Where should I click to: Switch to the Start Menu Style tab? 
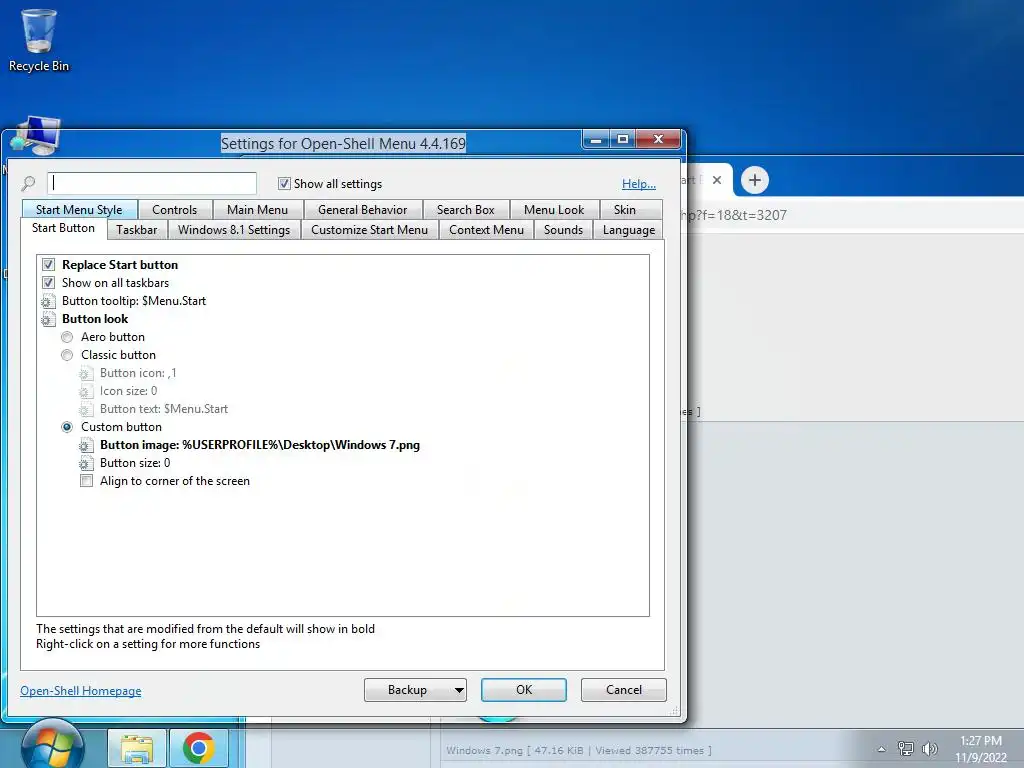tap(79, 210)
